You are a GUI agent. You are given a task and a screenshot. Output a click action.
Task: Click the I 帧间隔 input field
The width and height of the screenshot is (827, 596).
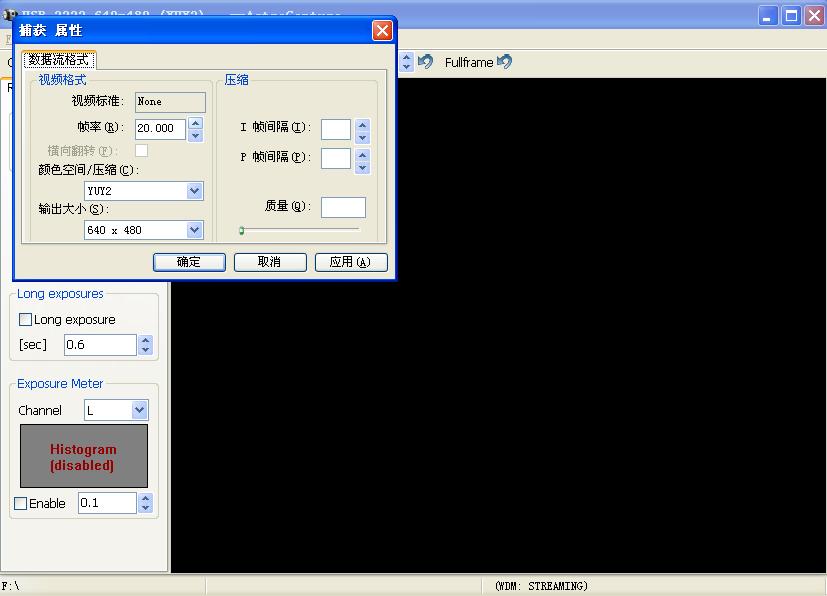coord(336,129)
